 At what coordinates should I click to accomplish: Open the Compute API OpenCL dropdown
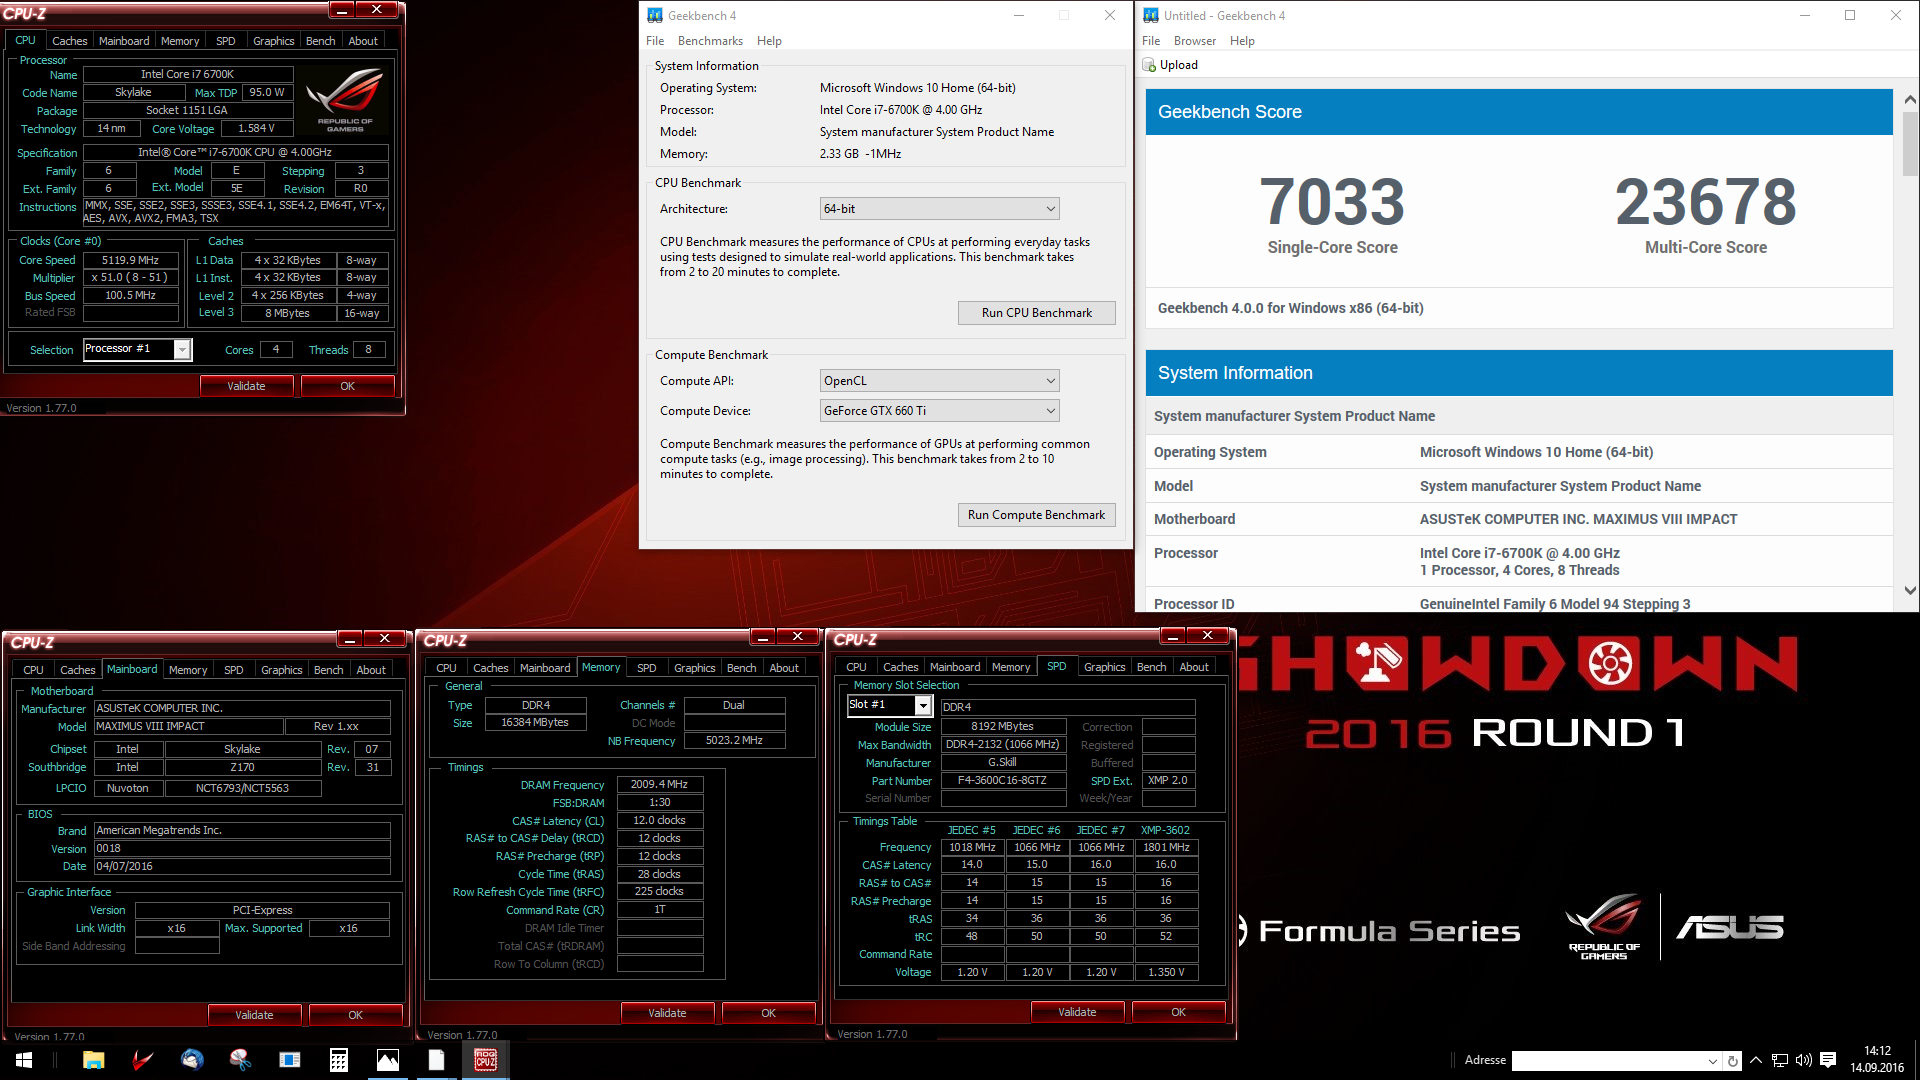(939, 381)
